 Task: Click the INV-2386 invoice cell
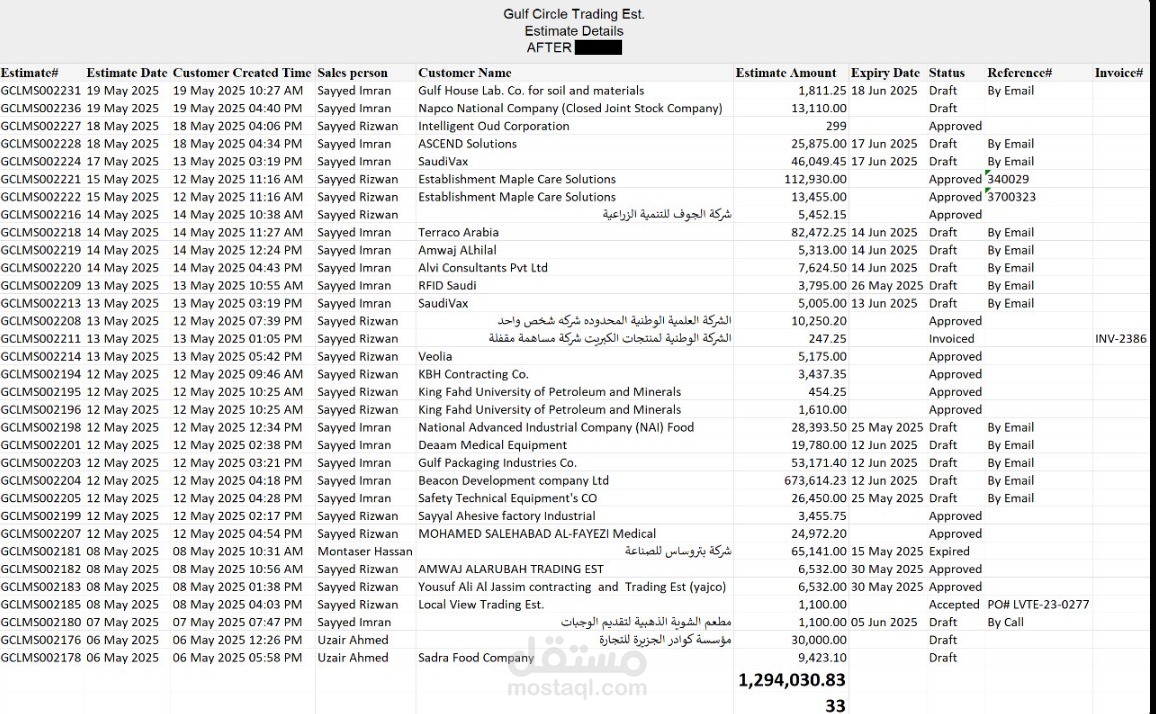[x=1121, y=339]
